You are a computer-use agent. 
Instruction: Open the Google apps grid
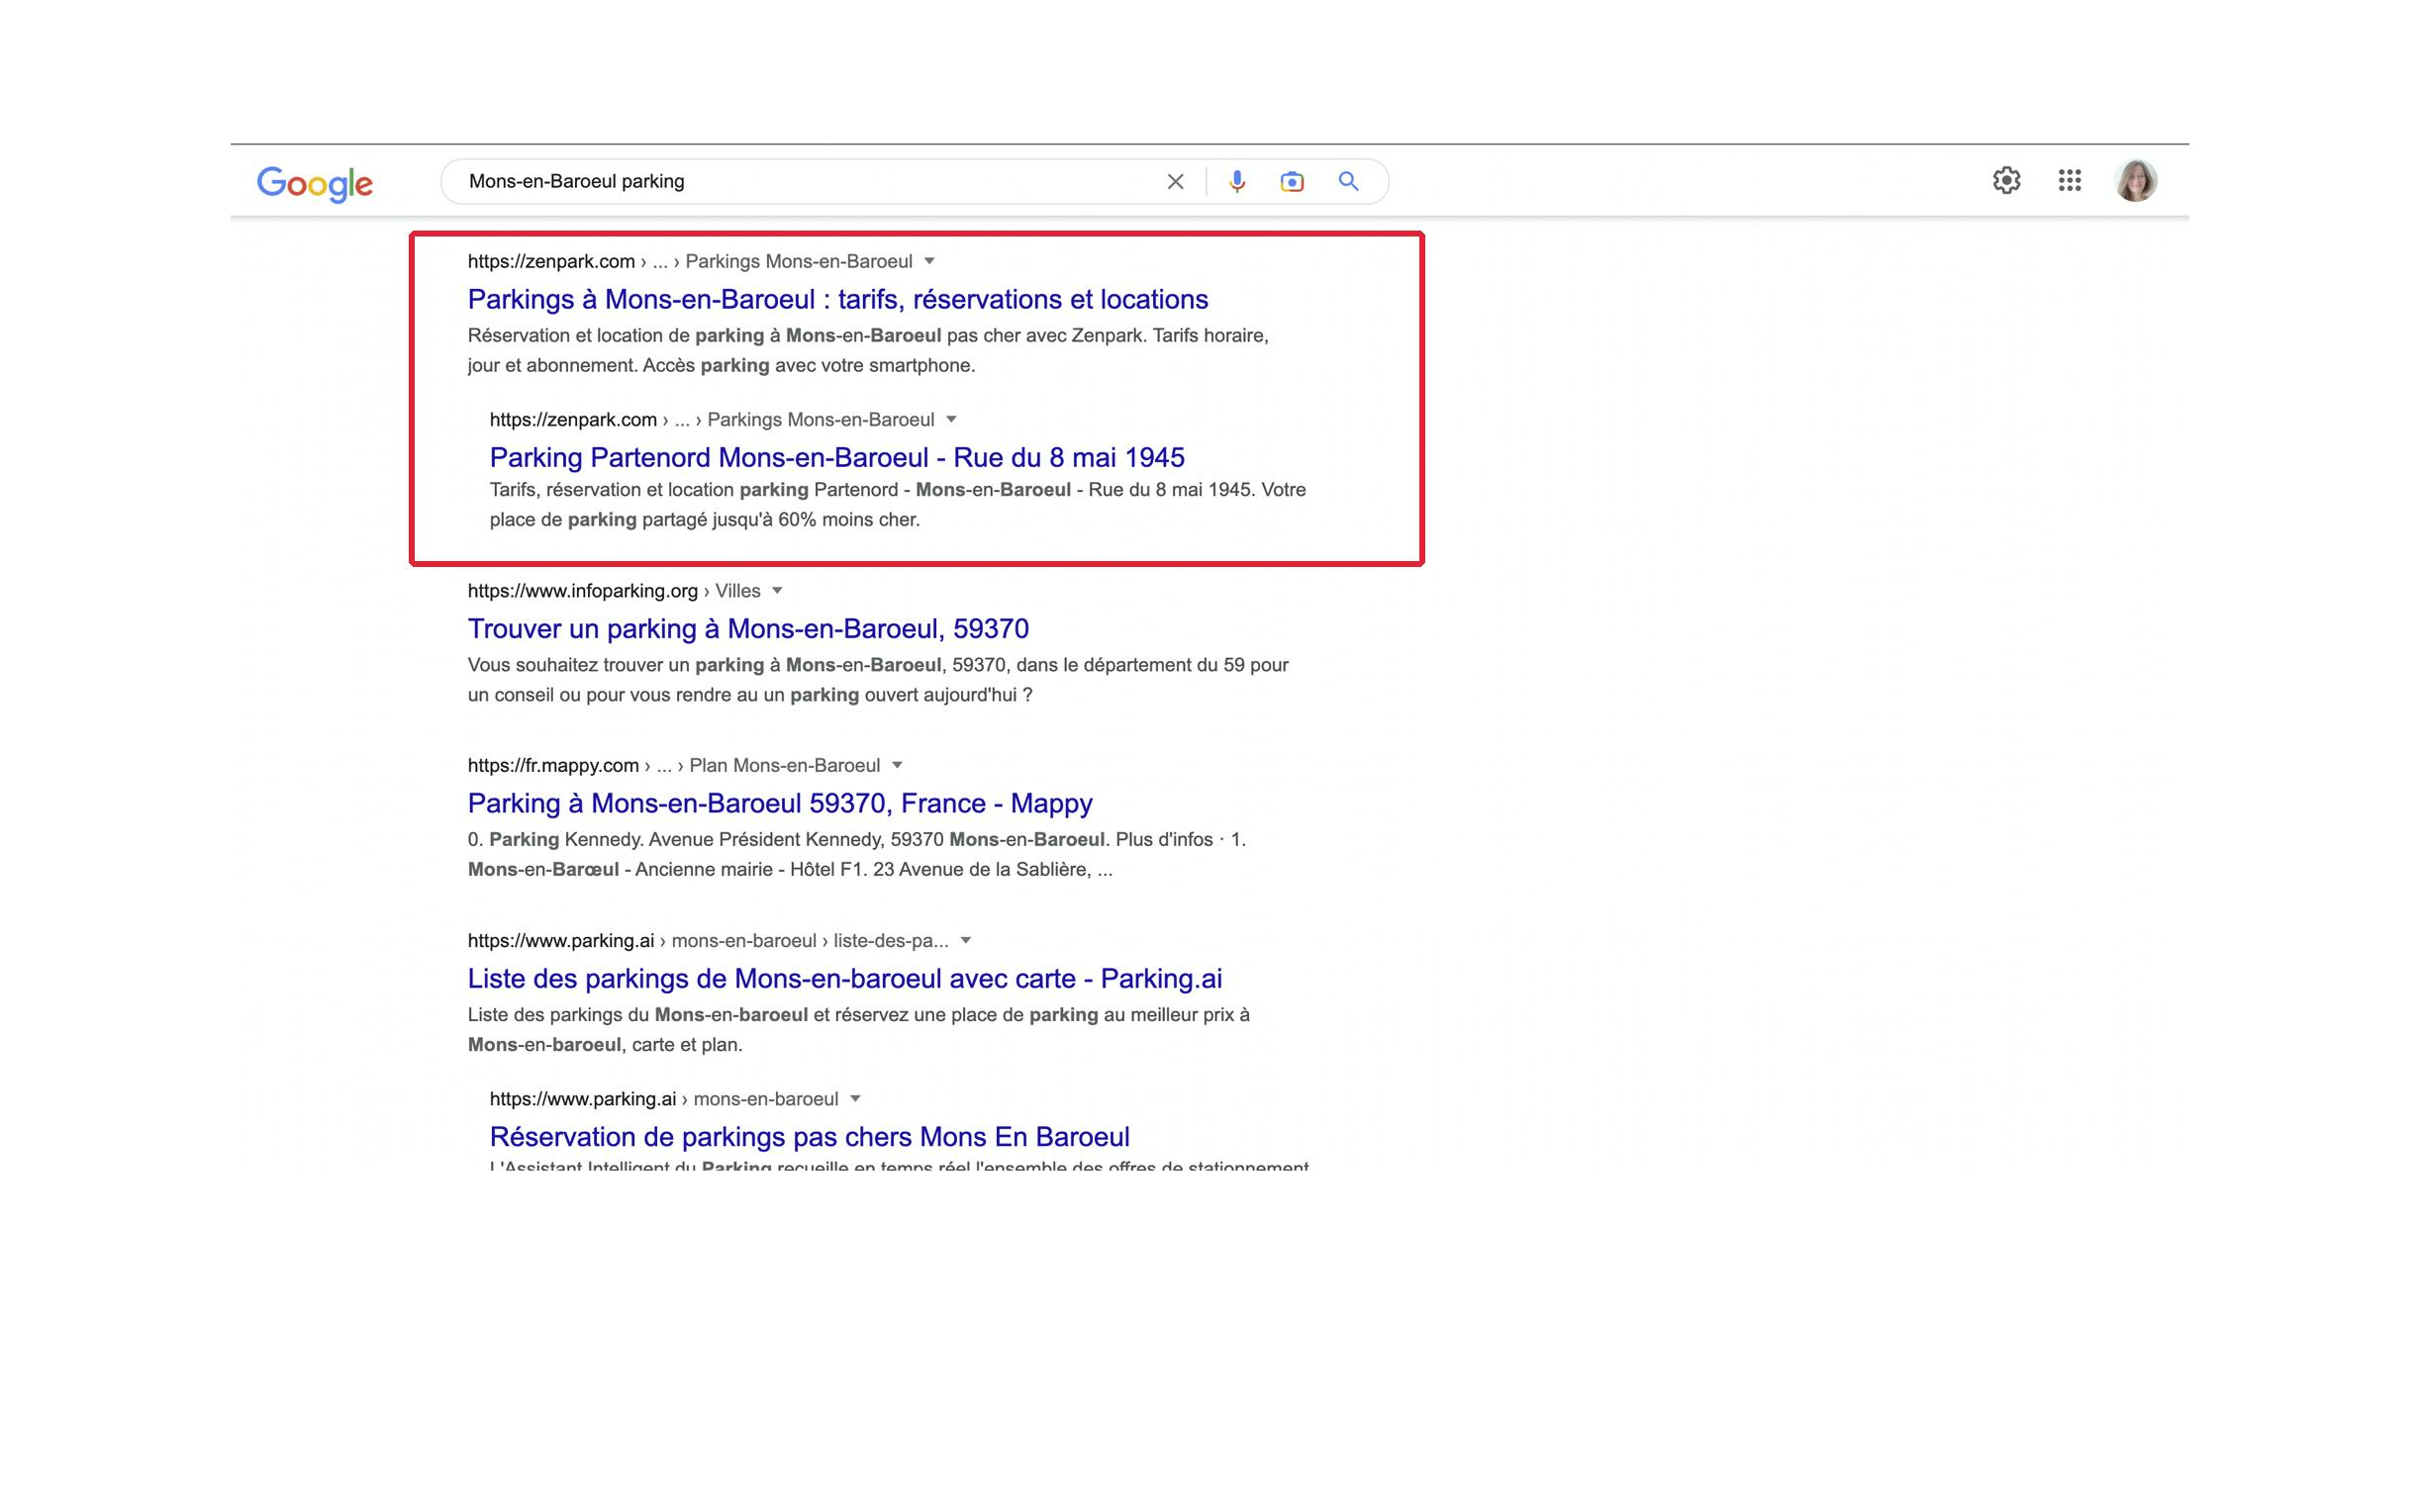coord(2069,181)
